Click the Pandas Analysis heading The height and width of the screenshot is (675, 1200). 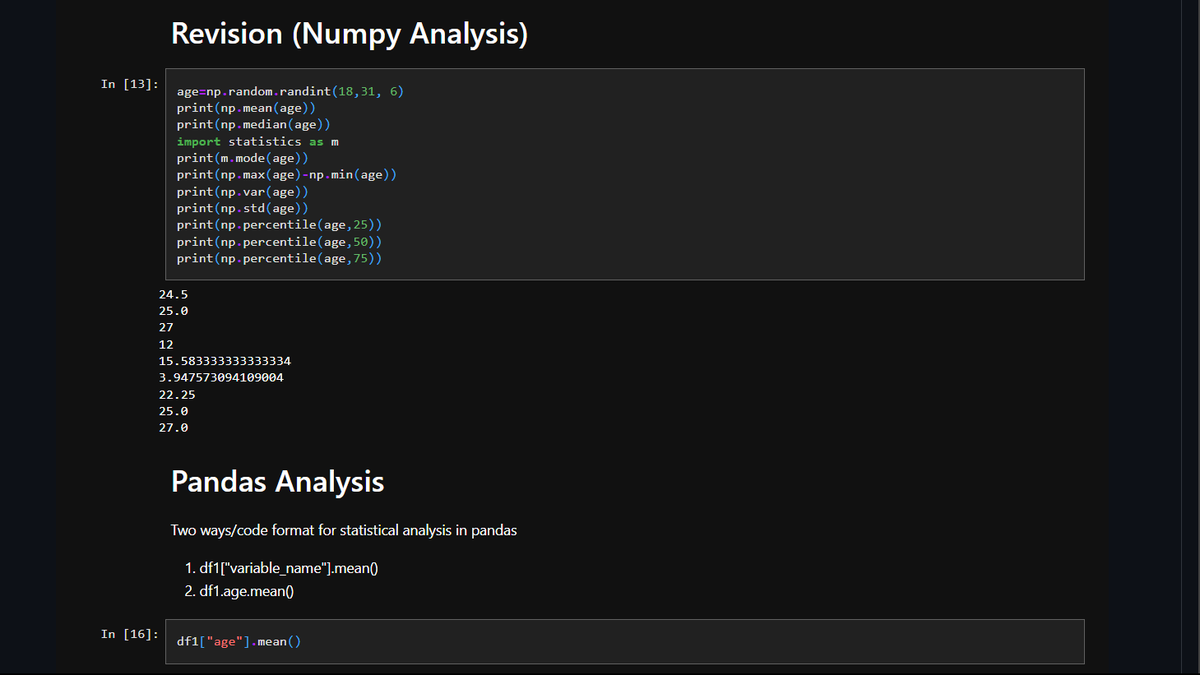[277, 482]
